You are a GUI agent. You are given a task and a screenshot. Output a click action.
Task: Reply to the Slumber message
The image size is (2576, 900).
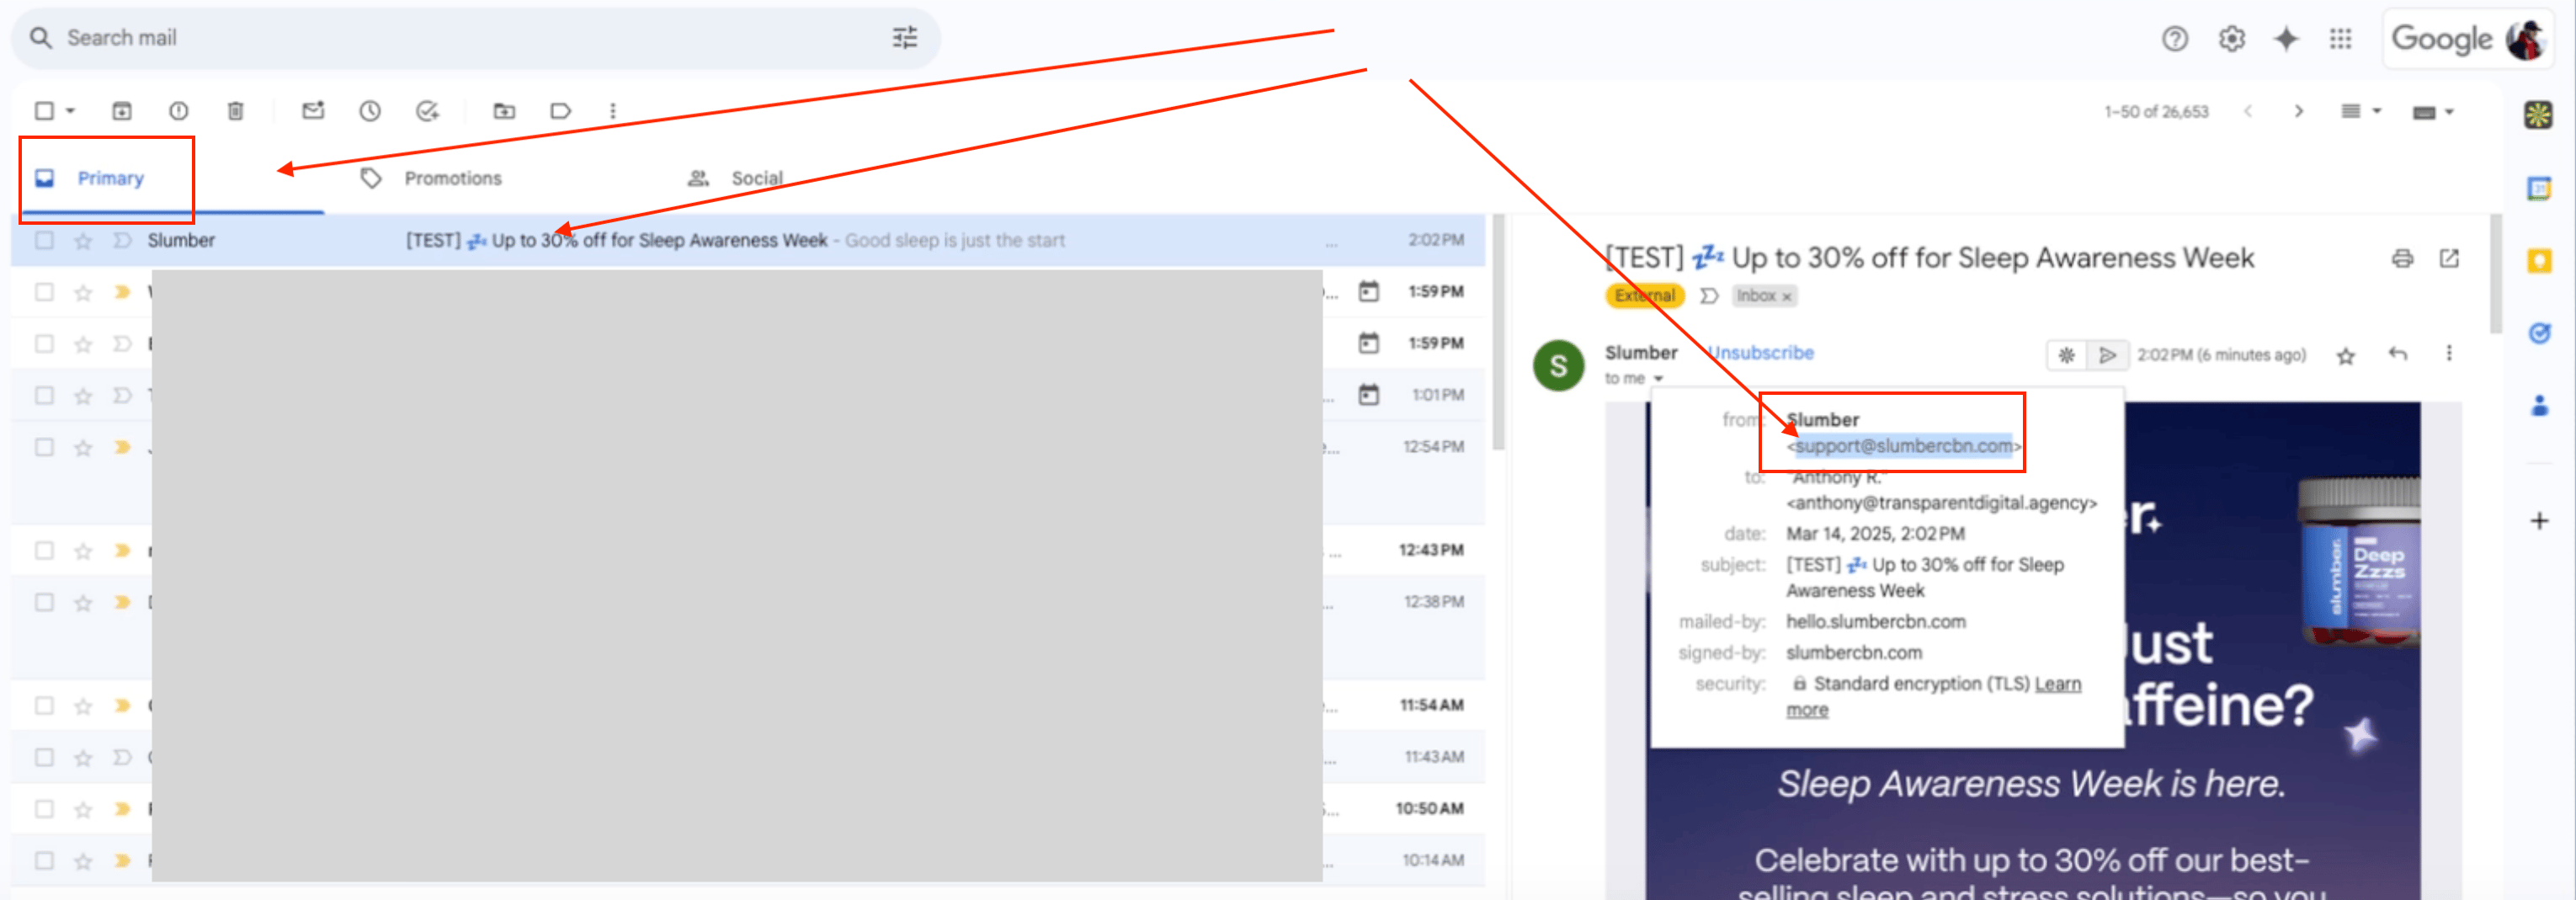2397,354
